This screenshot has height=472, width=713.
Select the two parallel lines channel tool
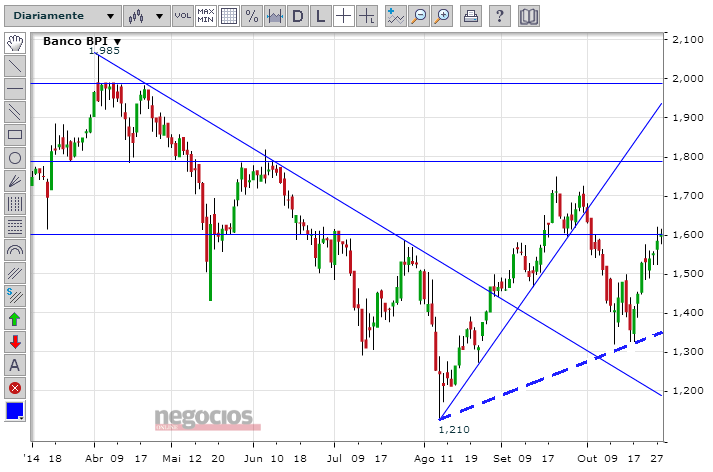point(15,112)
